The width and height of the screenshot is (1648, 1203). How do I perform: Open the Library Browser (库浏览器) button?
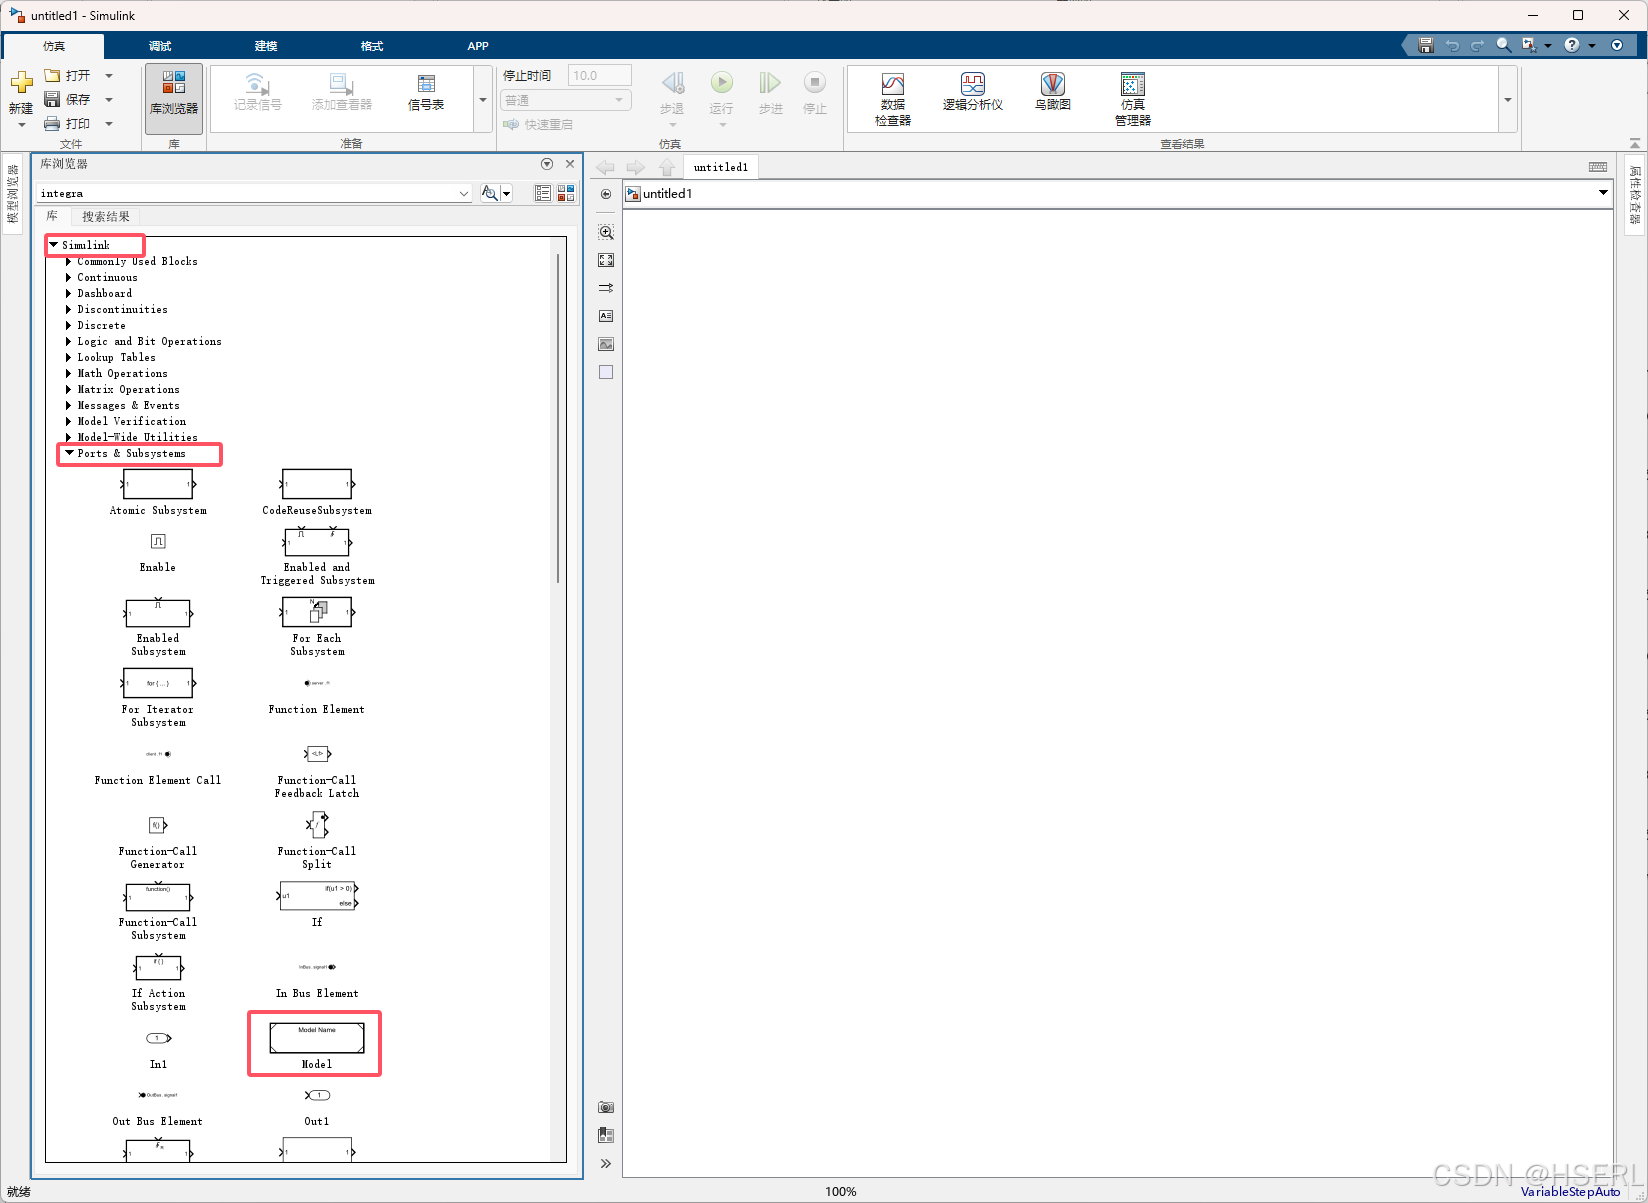pyautogui.click(x=174, y=98)
